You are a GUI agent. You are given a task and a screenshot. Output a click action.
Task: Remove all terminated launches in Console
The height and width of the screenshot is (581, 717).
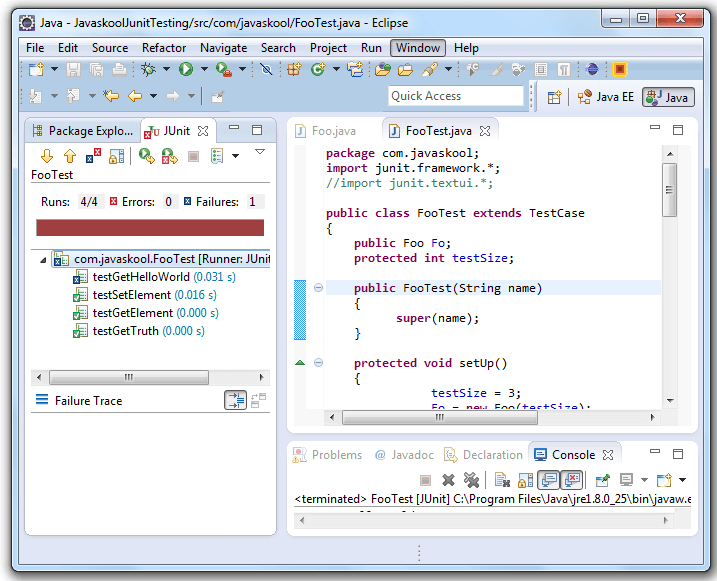pyautogui.click(x=471, y=480)
